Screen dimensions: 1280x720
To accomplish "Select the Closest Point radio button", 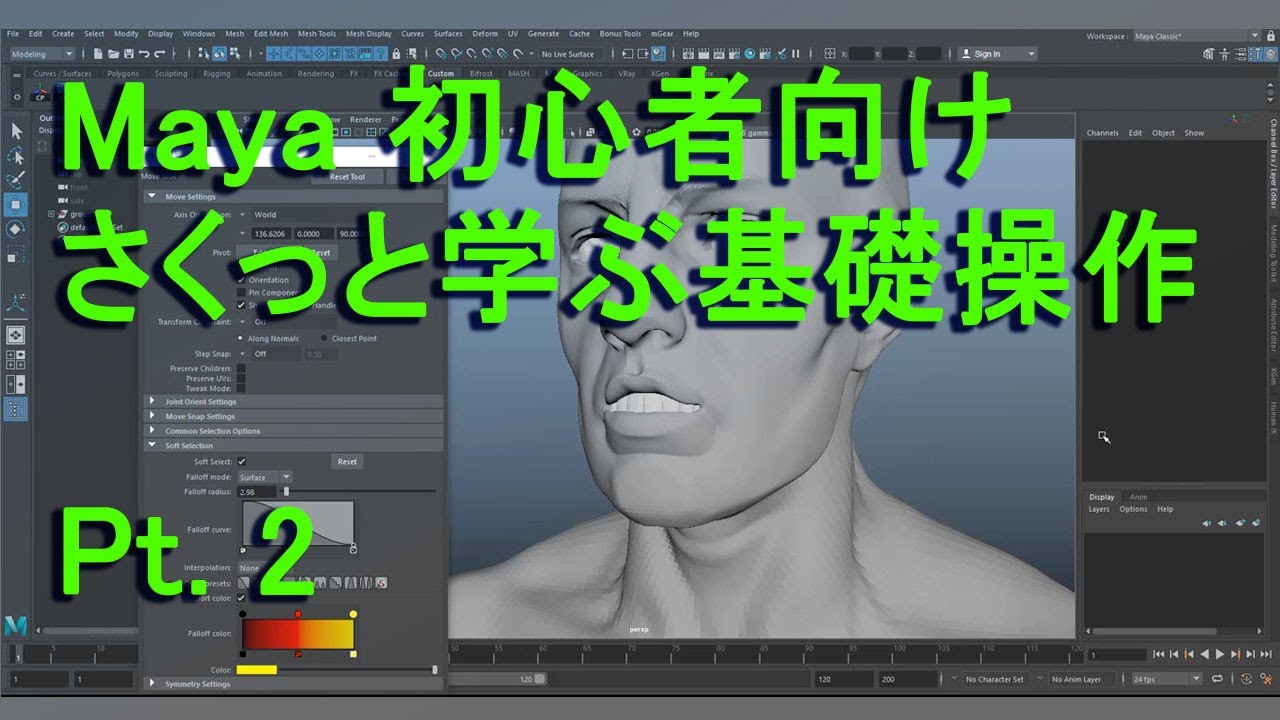I will pos(324,338).
